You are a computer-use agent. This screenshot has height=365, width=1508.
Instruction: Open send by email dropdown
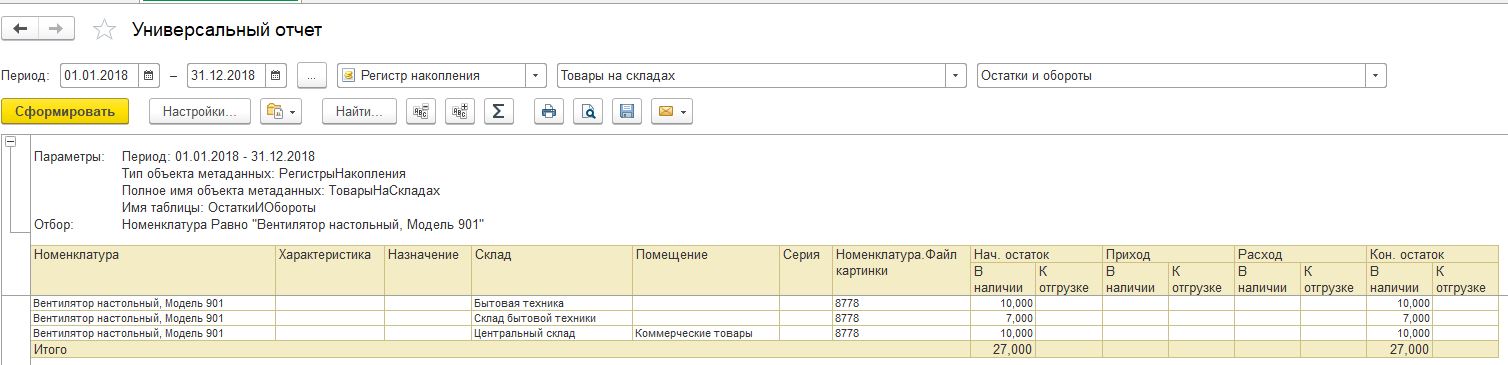pyautogui.click(x=671, y=112)
